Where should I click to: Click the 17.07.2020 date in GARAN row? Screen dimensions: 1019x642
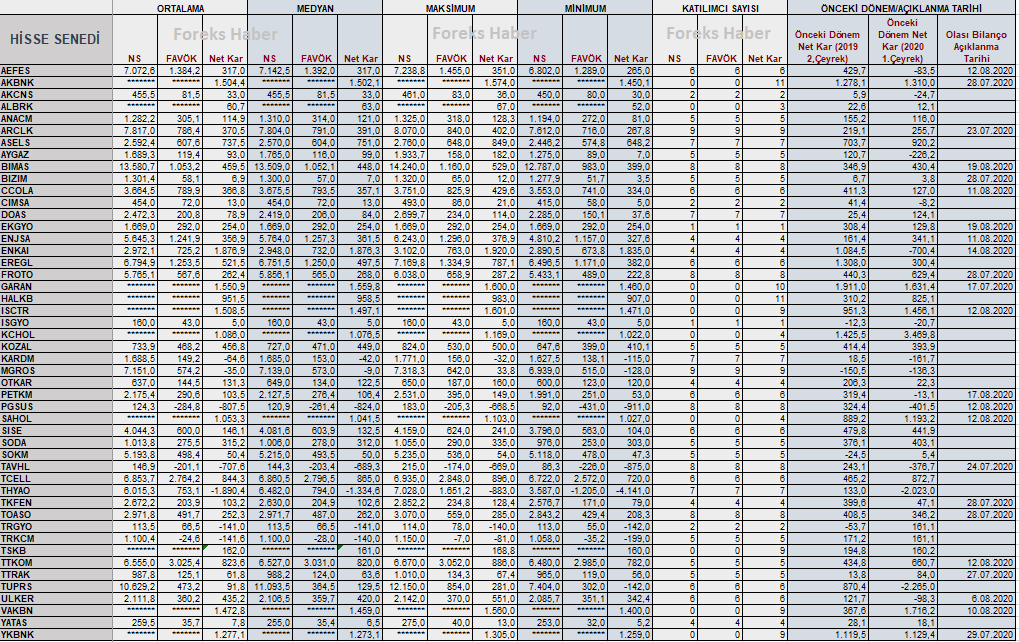point(990,287)
